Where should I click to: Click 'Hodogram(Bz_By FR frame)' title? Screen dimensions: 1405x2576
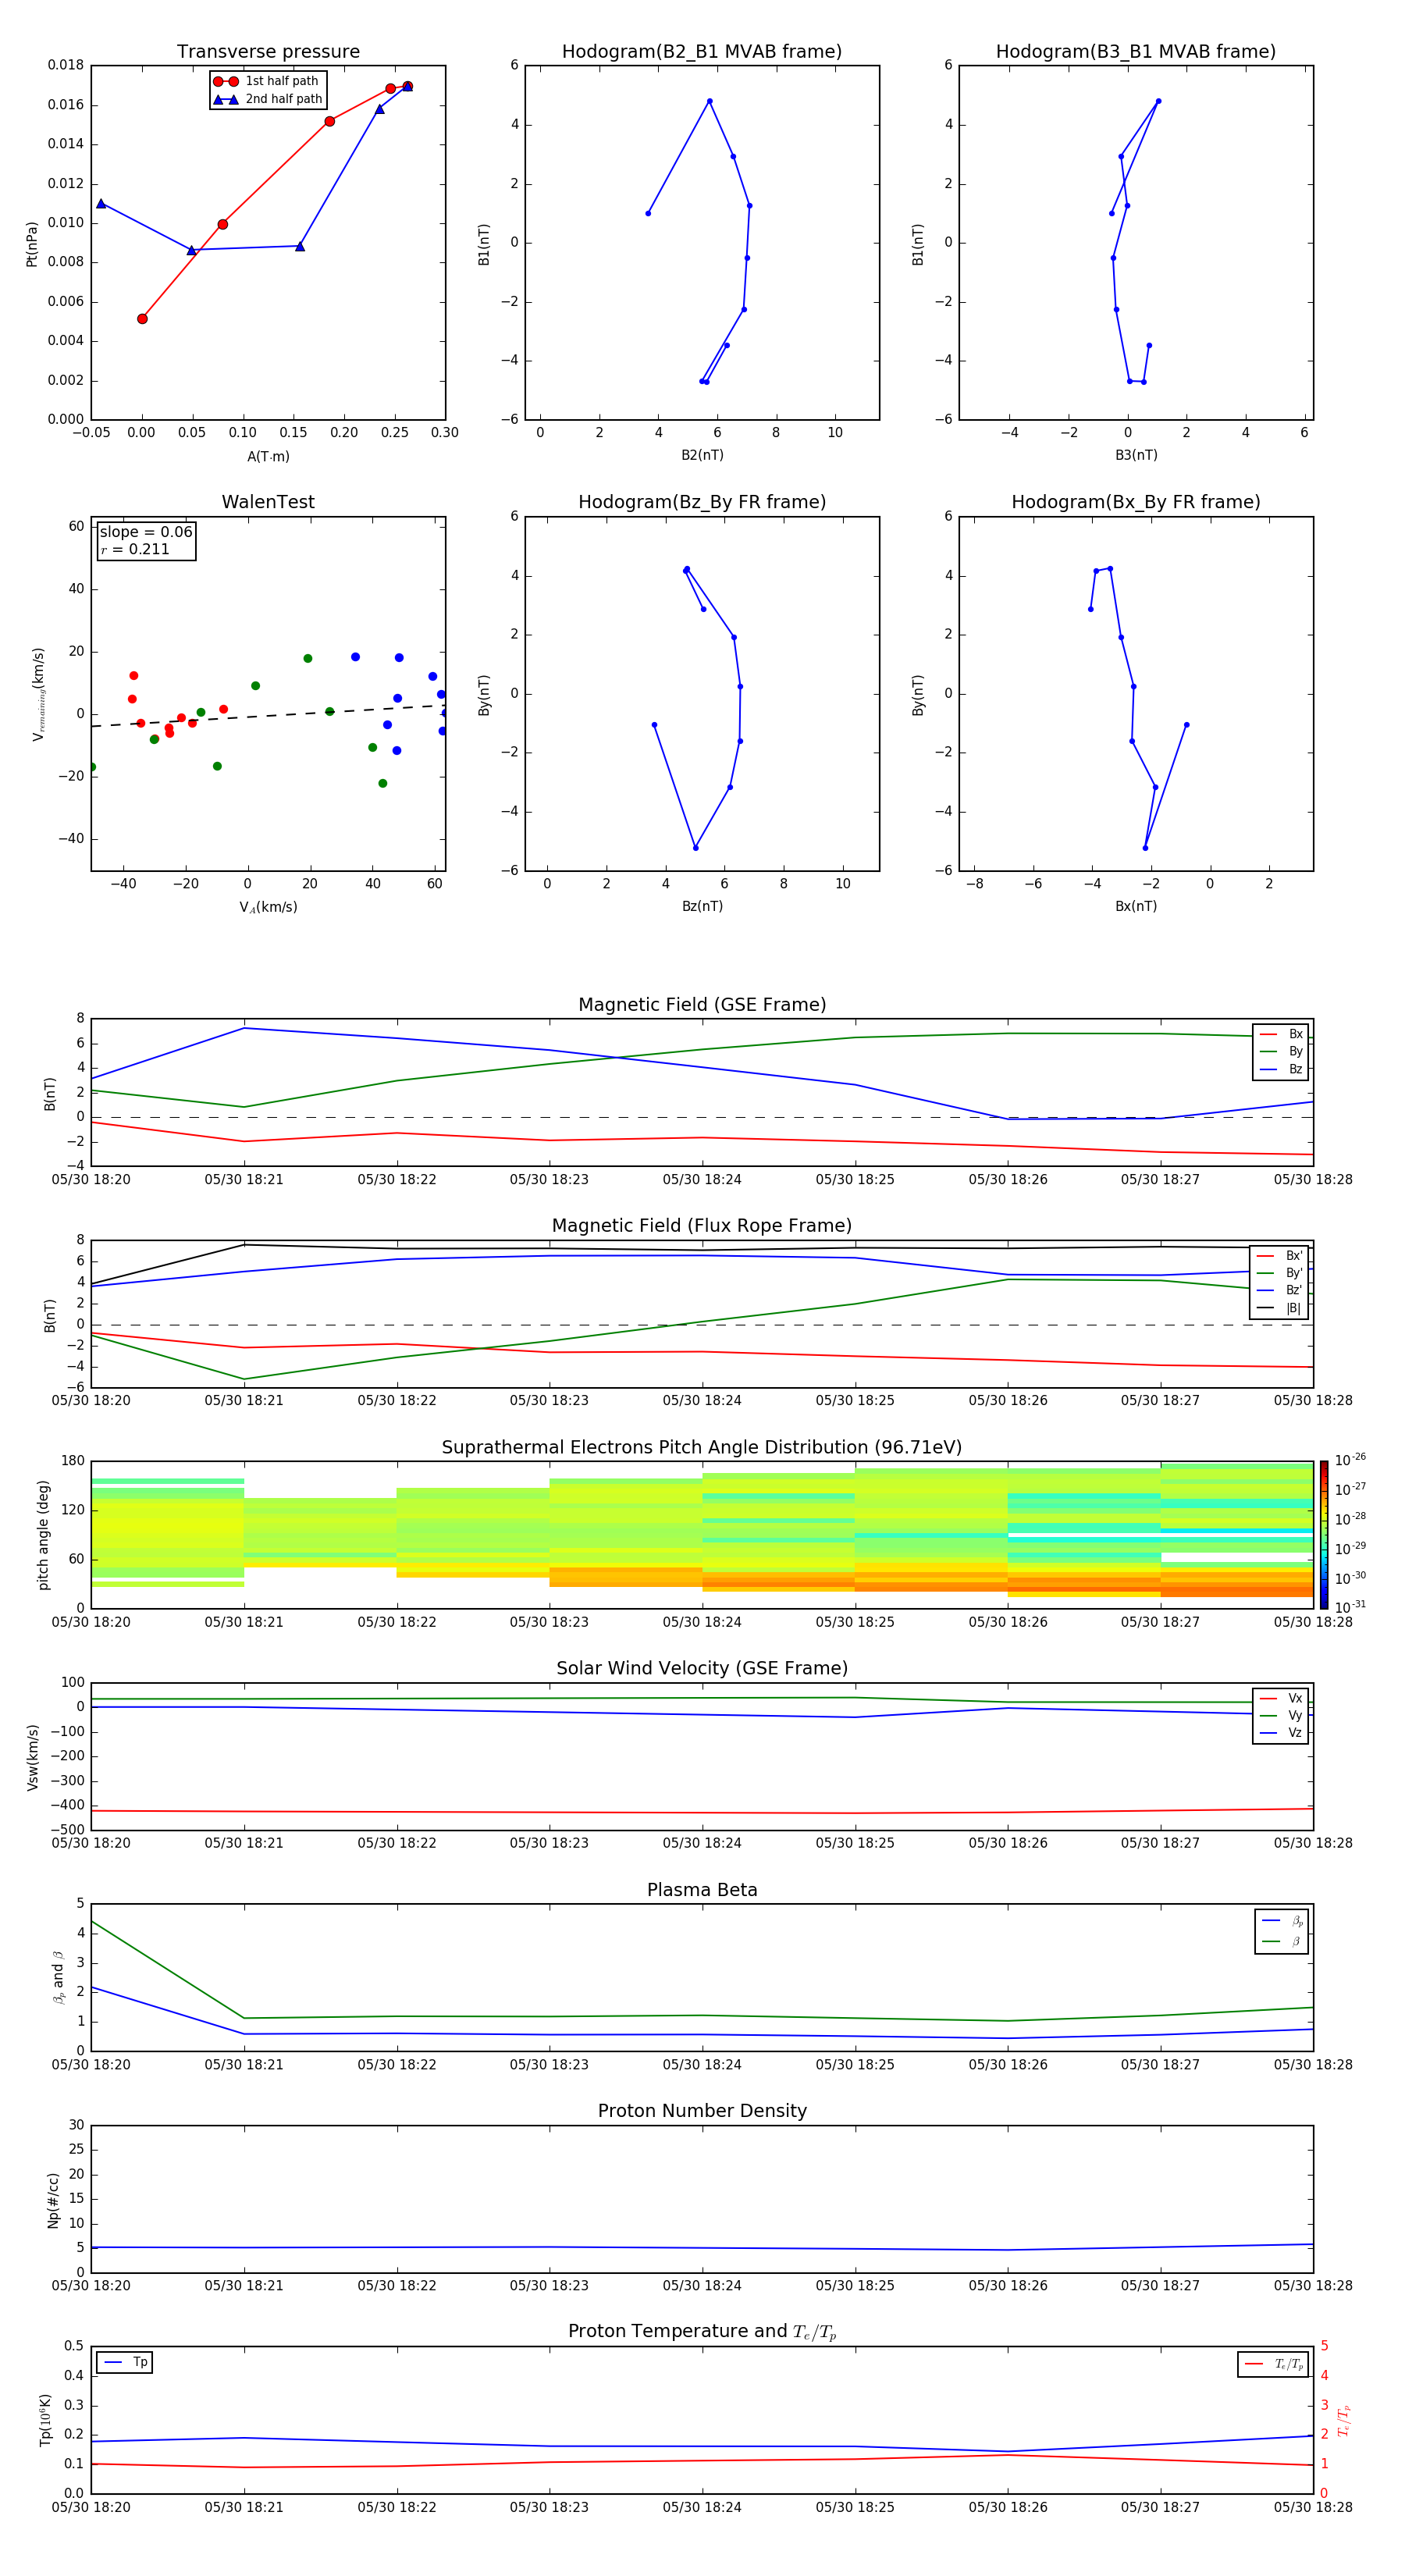[702, 502]
